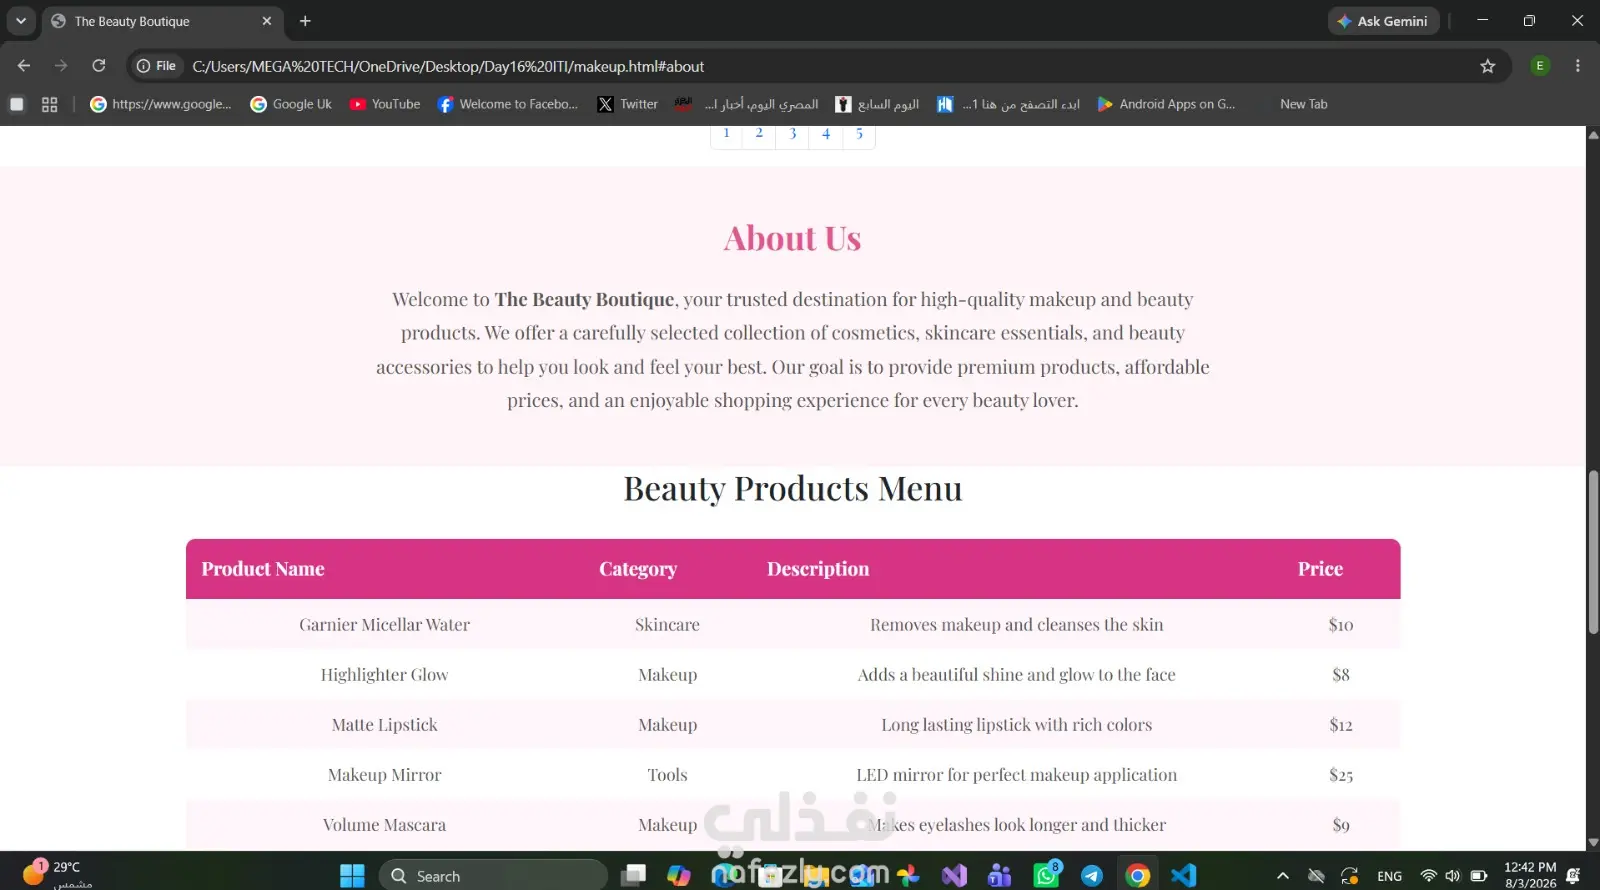
Task: Go to pagination page 1
Action: coord(726,134)
